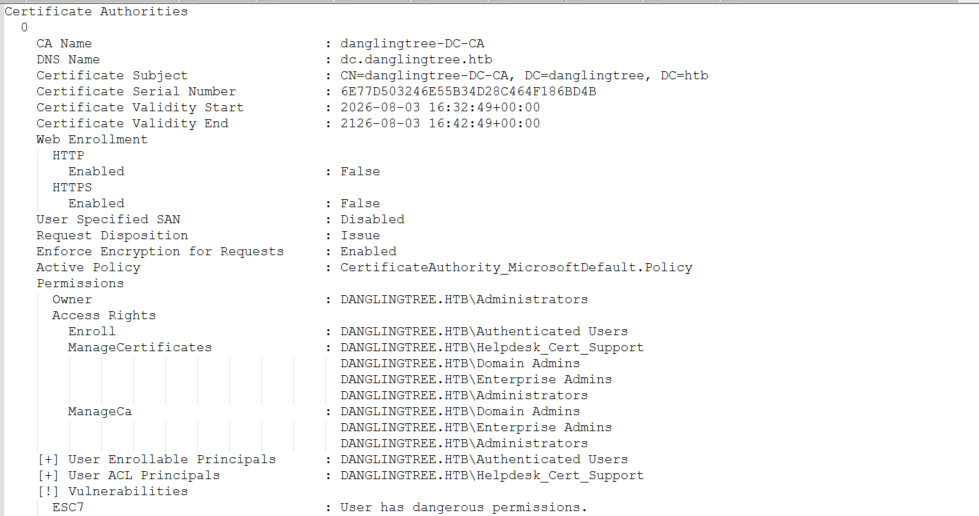Select Active Policy MicrosoftDefault.Policy text
The width and height of the screenshot is (979, 516).
516,267
